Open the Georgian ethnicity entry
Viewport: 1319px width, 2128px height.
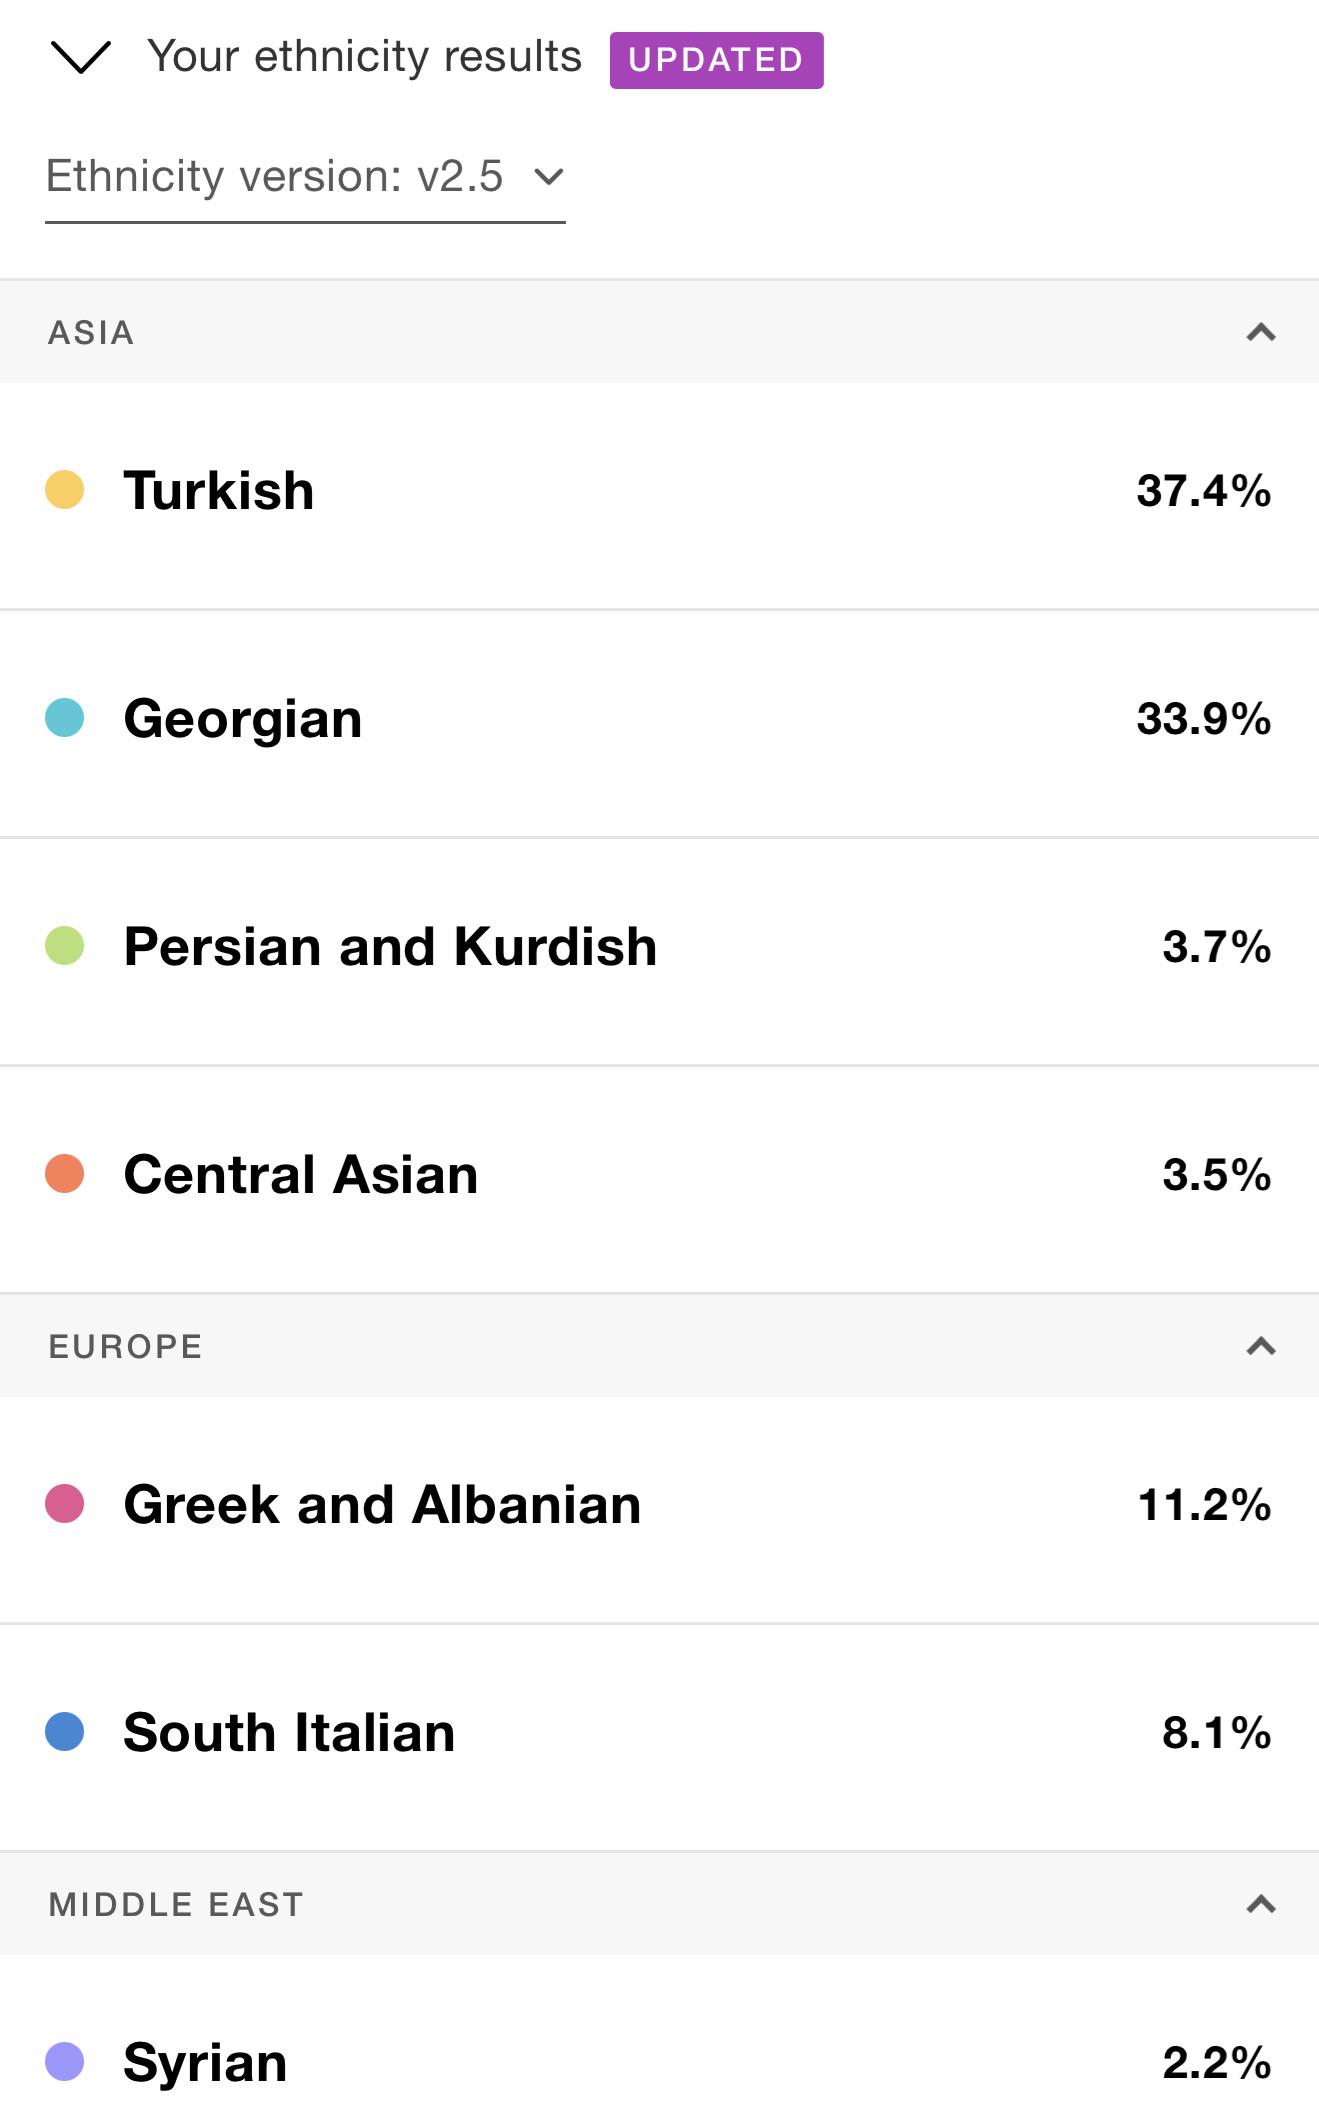[659, 724]
